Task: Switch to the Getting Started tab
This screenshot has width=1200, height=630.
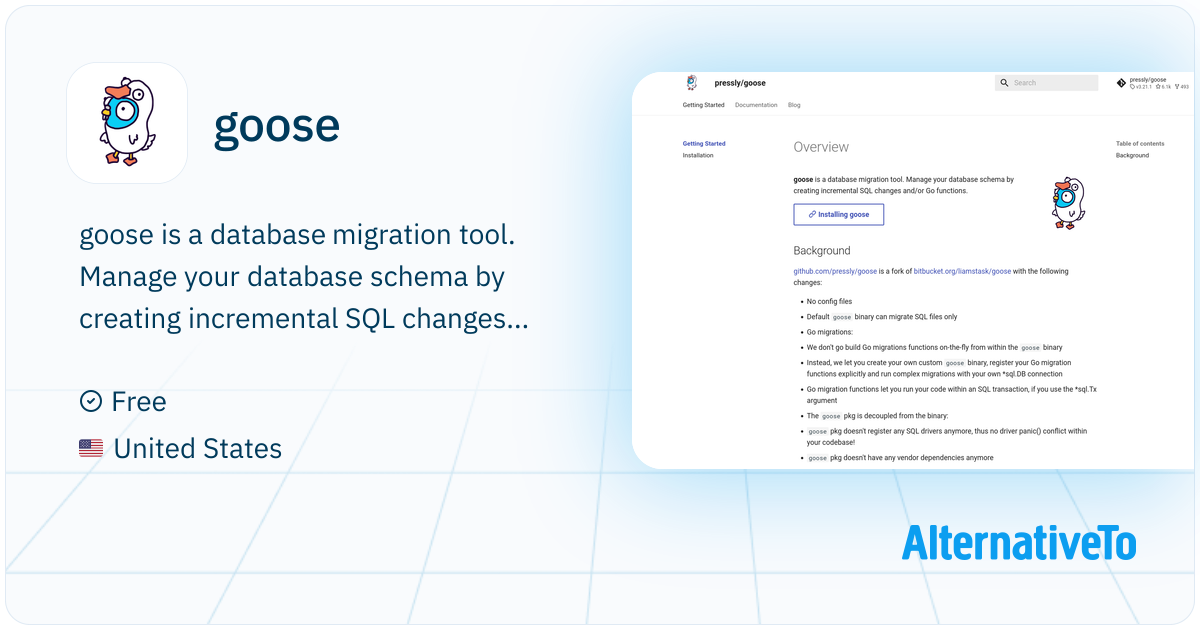Action: (x=704, y=105)
